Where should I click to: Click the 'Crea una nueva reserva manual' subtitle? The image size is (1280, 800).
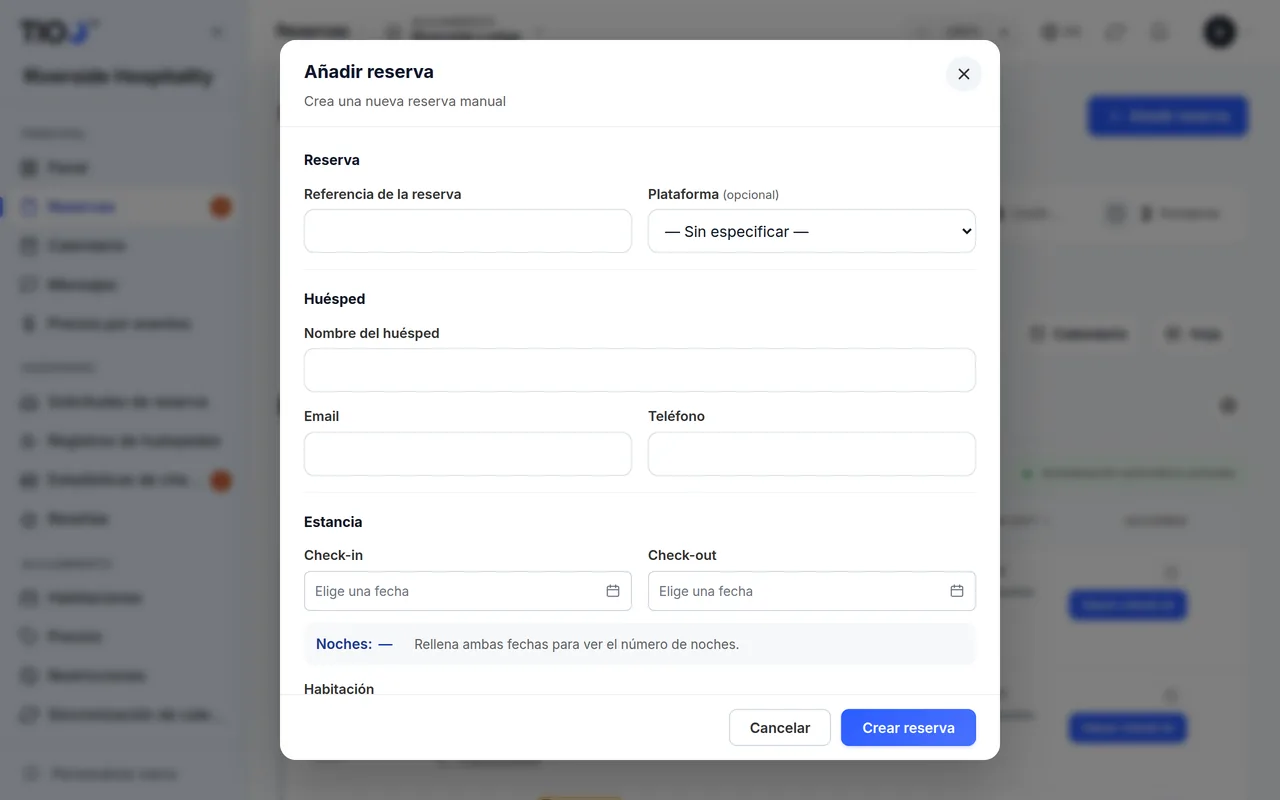point(405,101)
